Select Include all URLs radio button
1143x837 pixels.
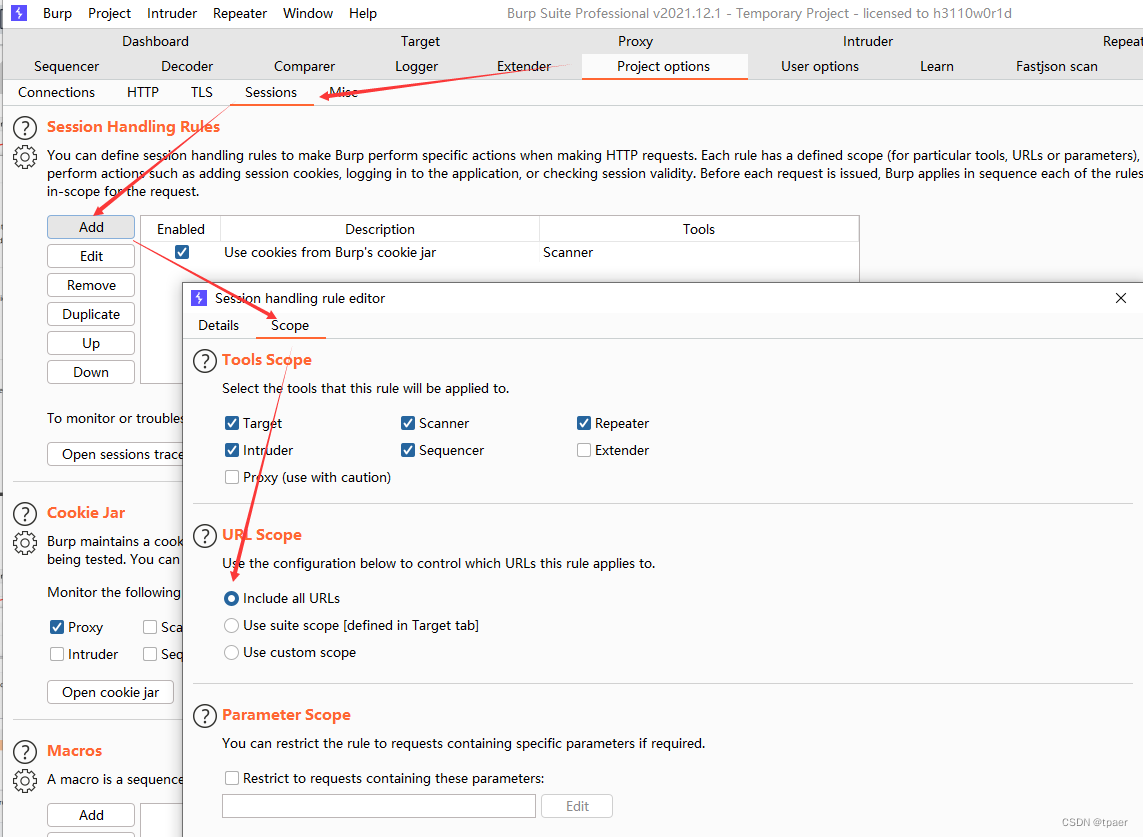[231, 598]
